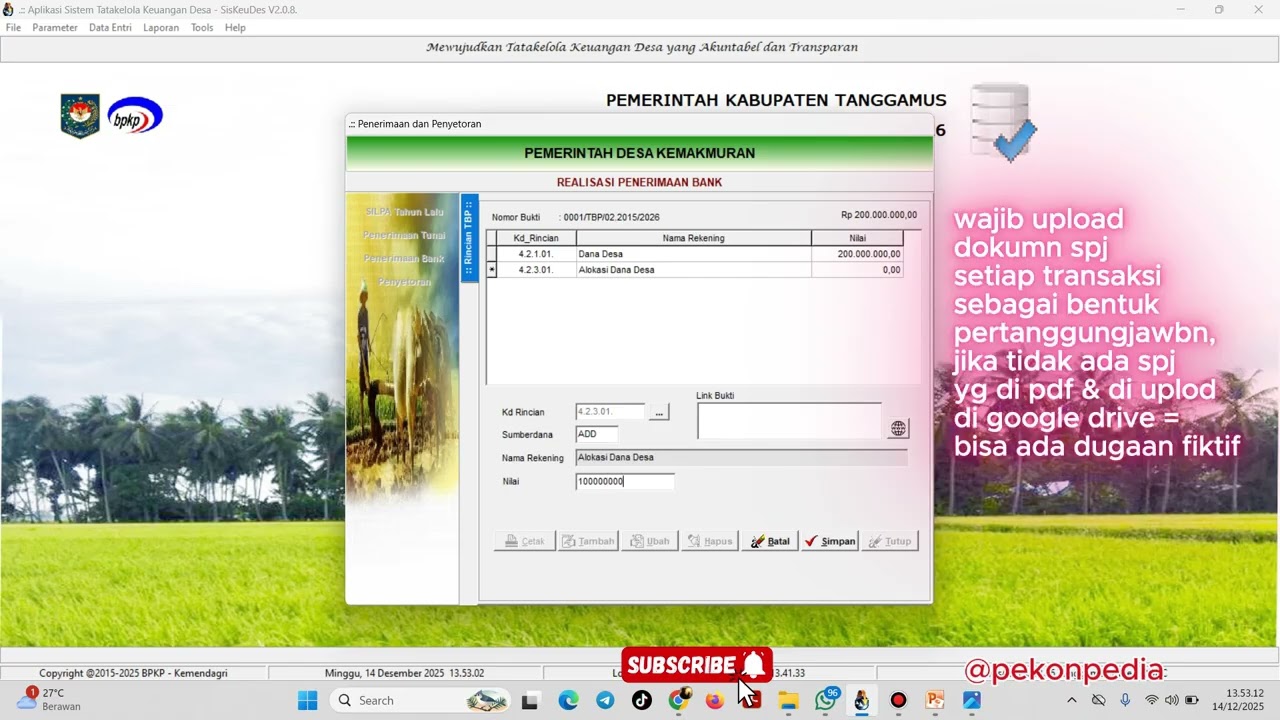This screenshot has height=720, width=1280.
Task: Click the Sumberdana field containing ADD
Action: click(x=597, y=434)
